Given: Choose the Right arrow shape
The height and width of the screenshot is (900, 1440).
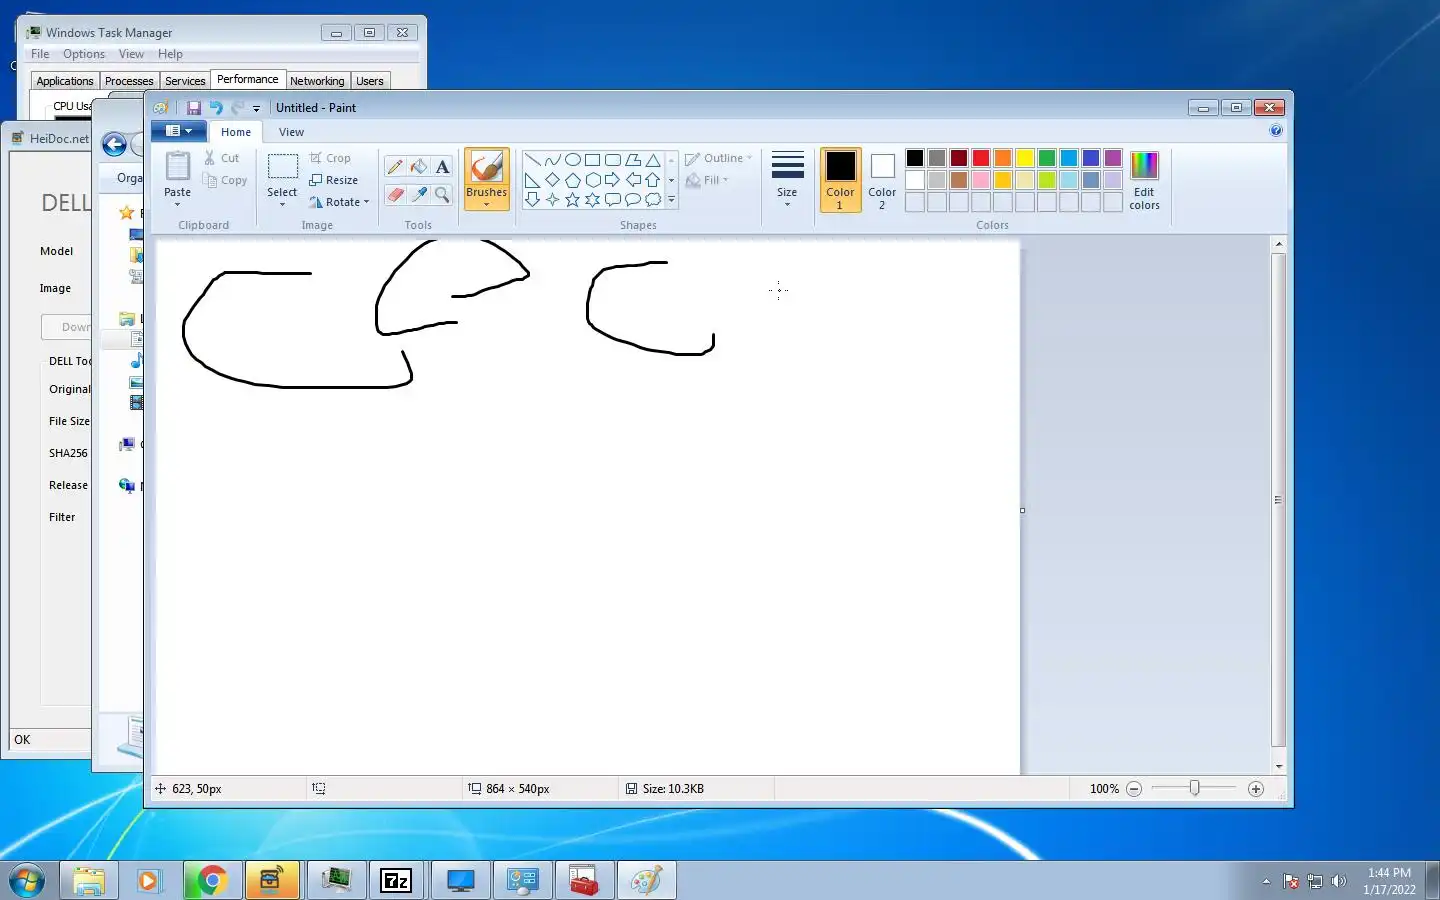Looking at the screenshot, I should [x=612, y=180].
